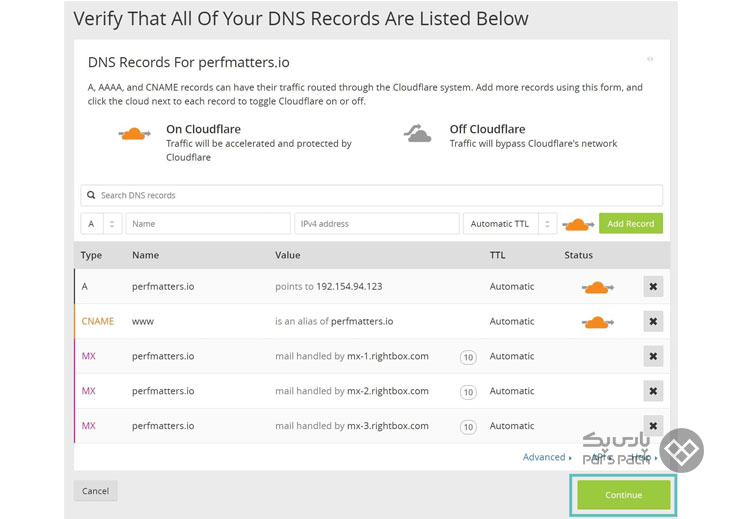Click Automatic TTL of the CNAME record
Viewport: 750px width, 519px height.
[x=512, y=321]
